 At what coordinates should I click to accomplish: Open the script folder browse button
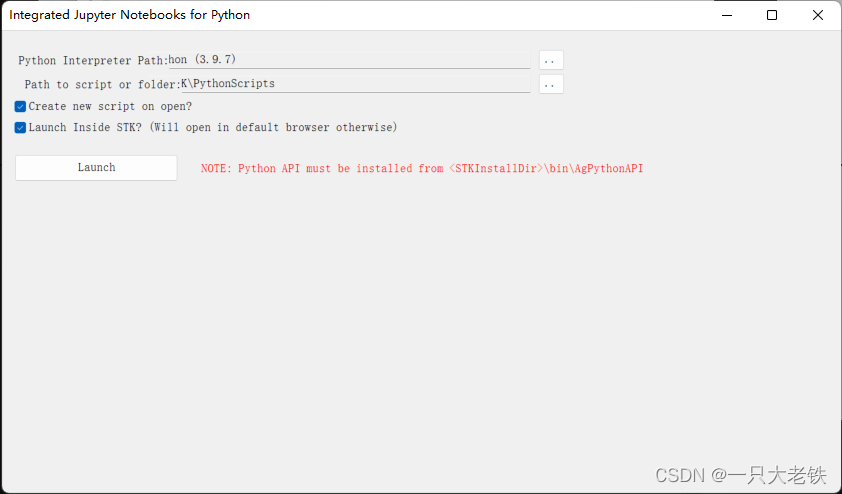pyautogui.click(x=551, y=84)
